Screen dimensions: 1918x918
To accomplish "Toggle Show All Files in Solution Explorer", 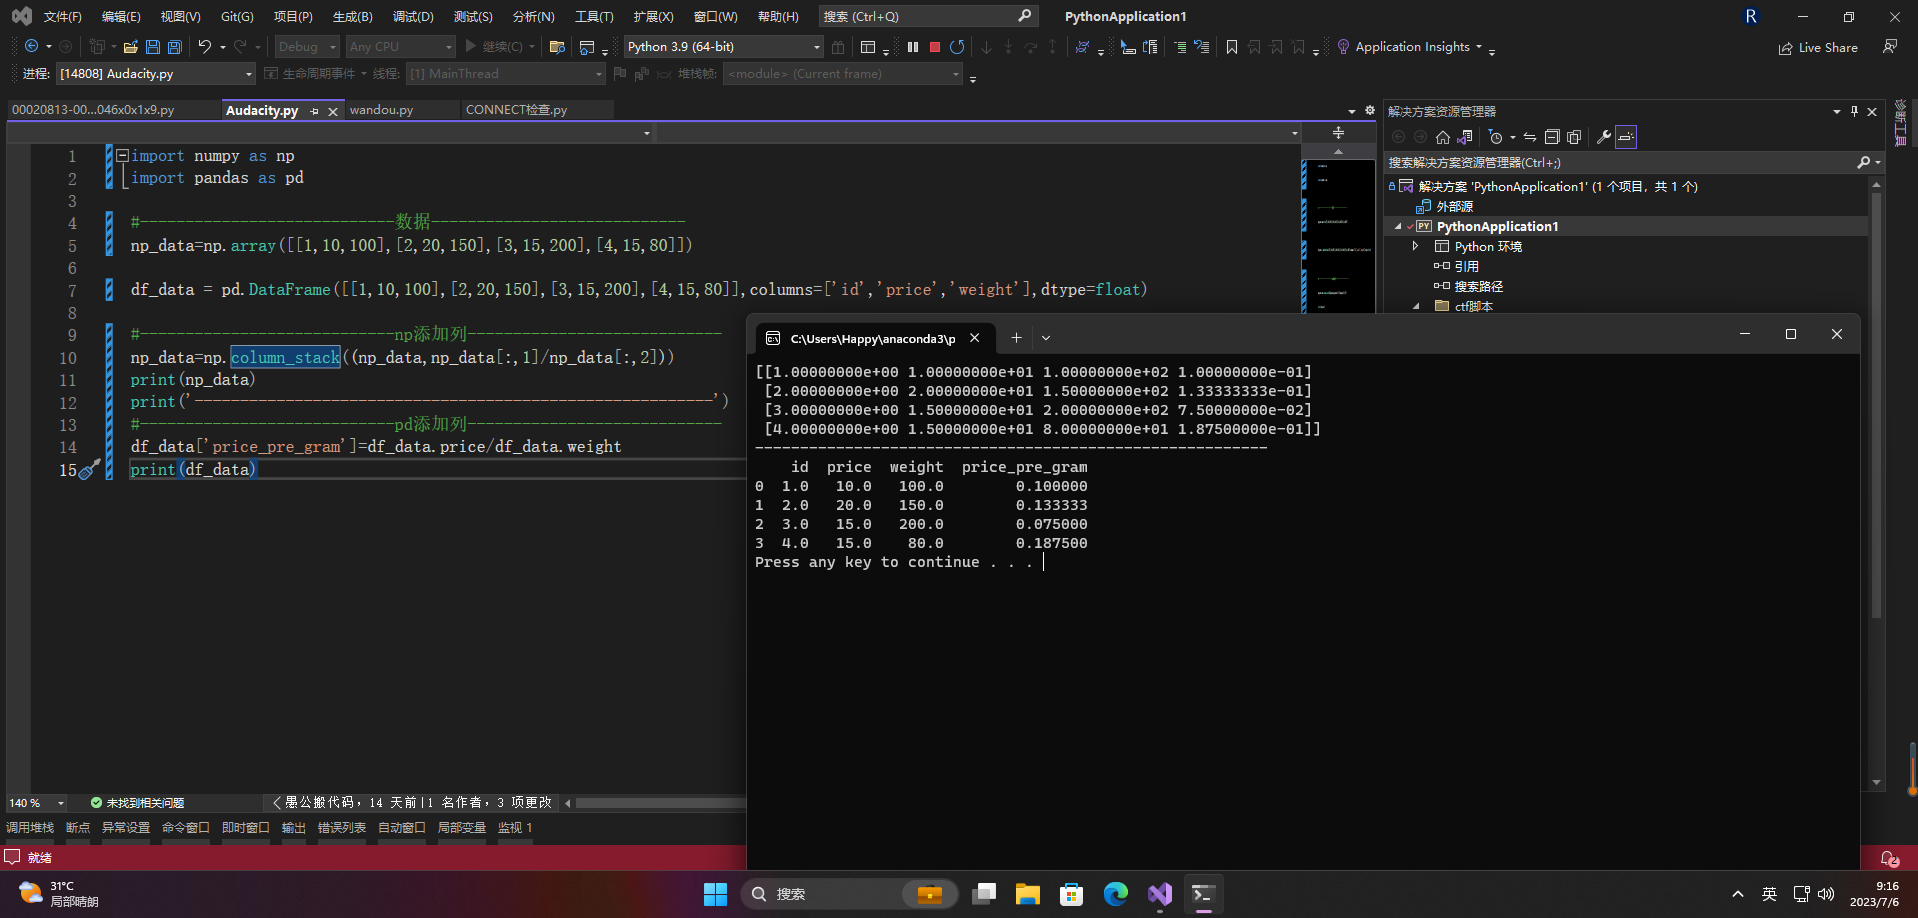I will [1574, 137].
